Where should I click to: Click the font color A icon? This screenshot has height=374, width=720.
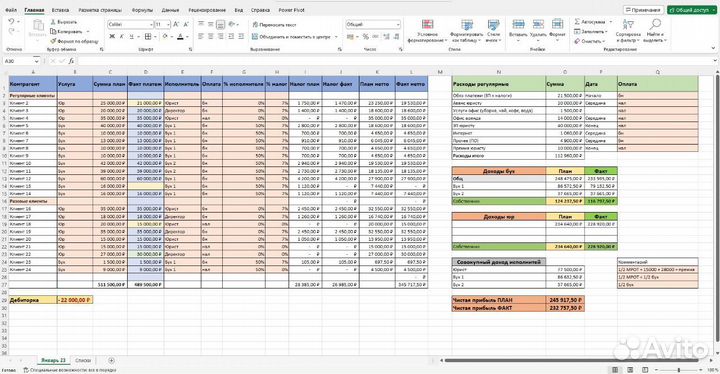(180, 36)
